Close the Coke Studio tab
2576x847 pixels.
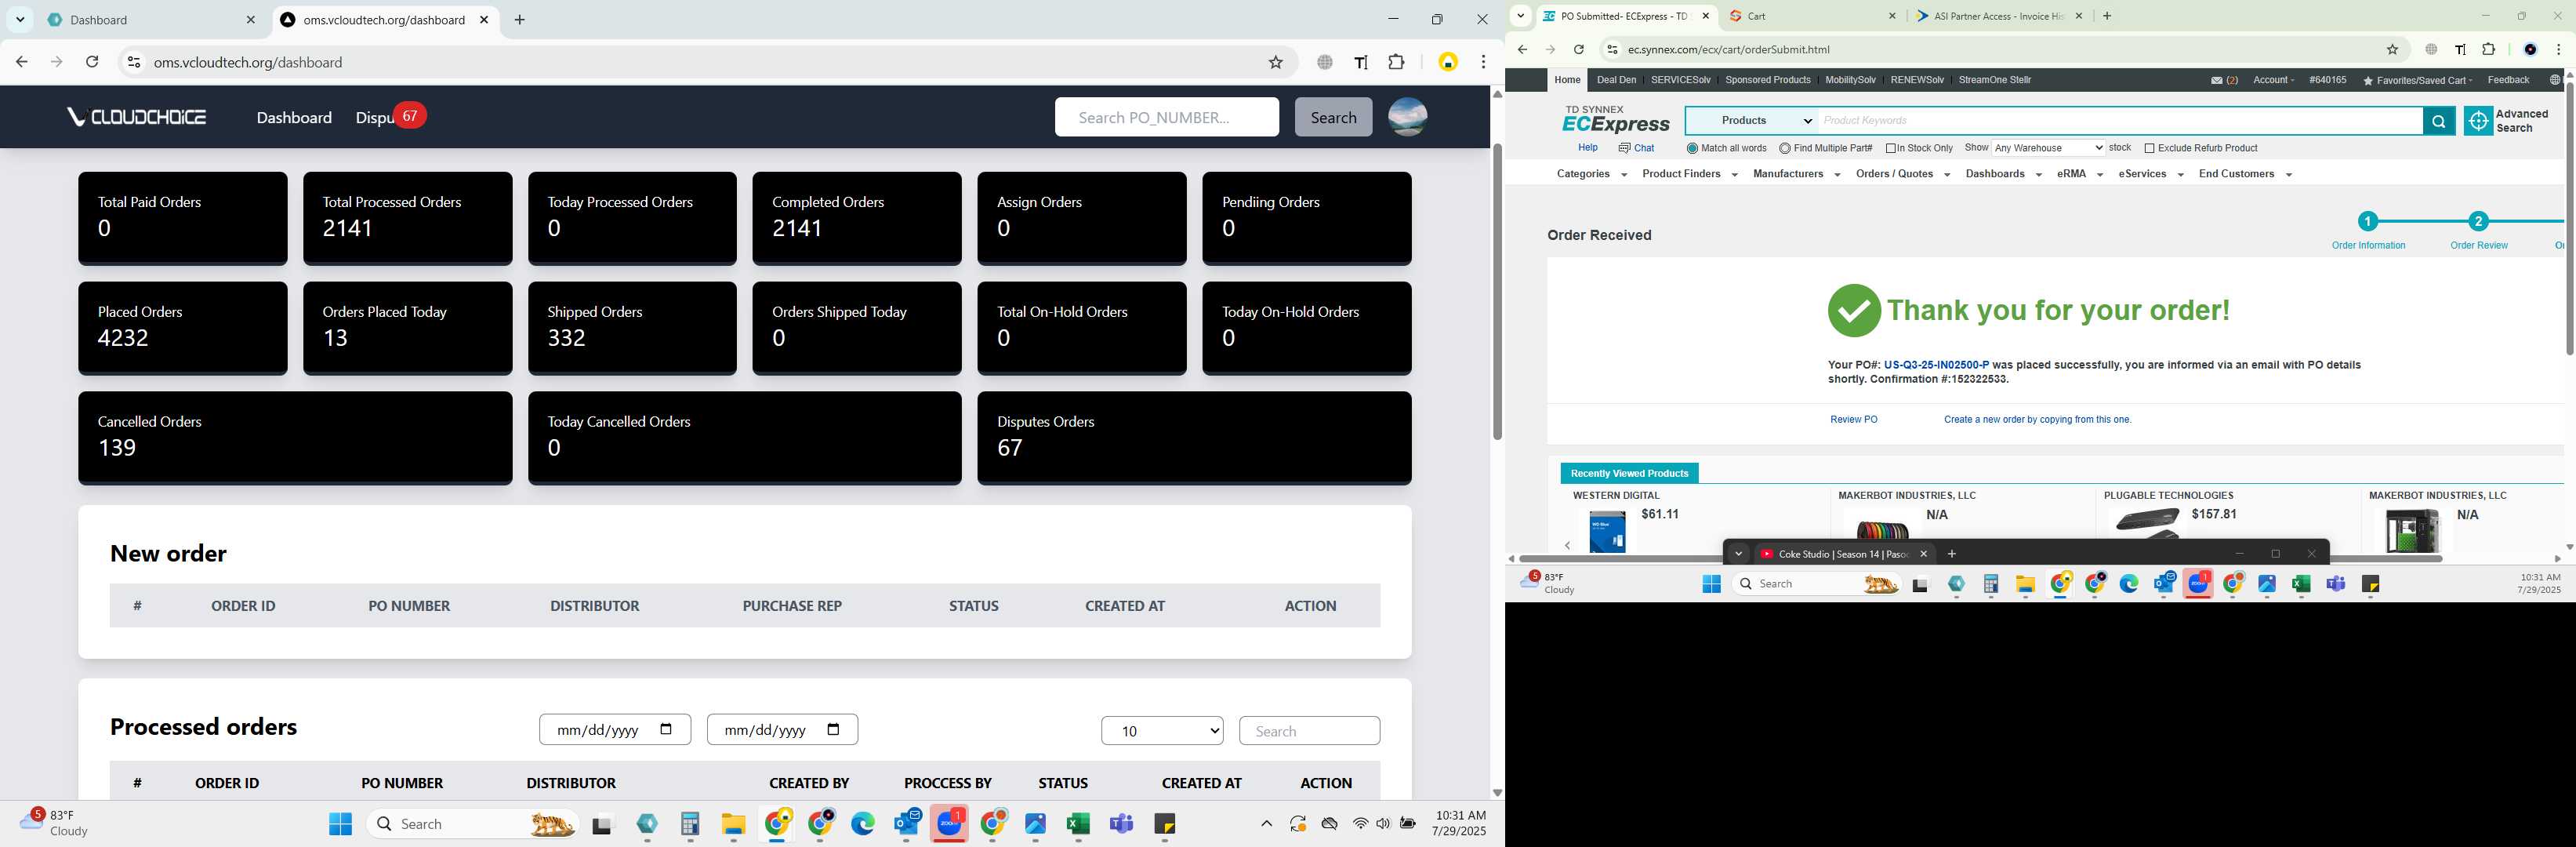point(1922,554)
